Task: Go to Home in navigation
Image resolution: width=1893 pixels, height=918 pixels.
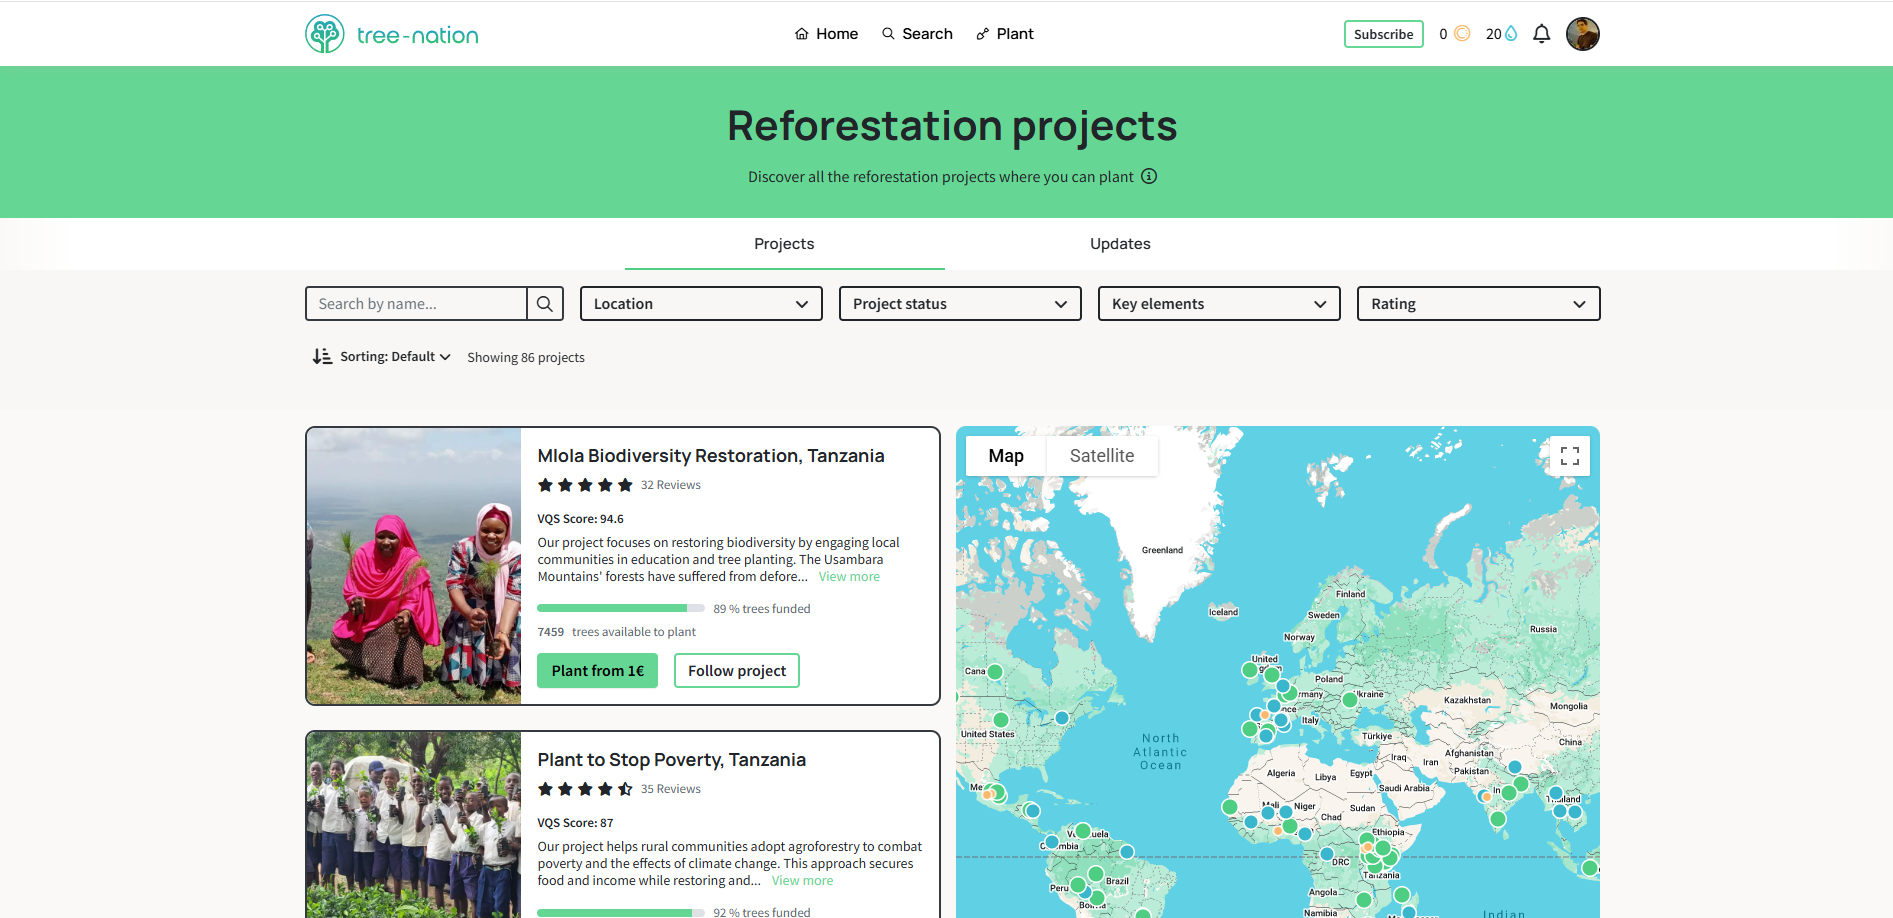Action: click(826, 34)
